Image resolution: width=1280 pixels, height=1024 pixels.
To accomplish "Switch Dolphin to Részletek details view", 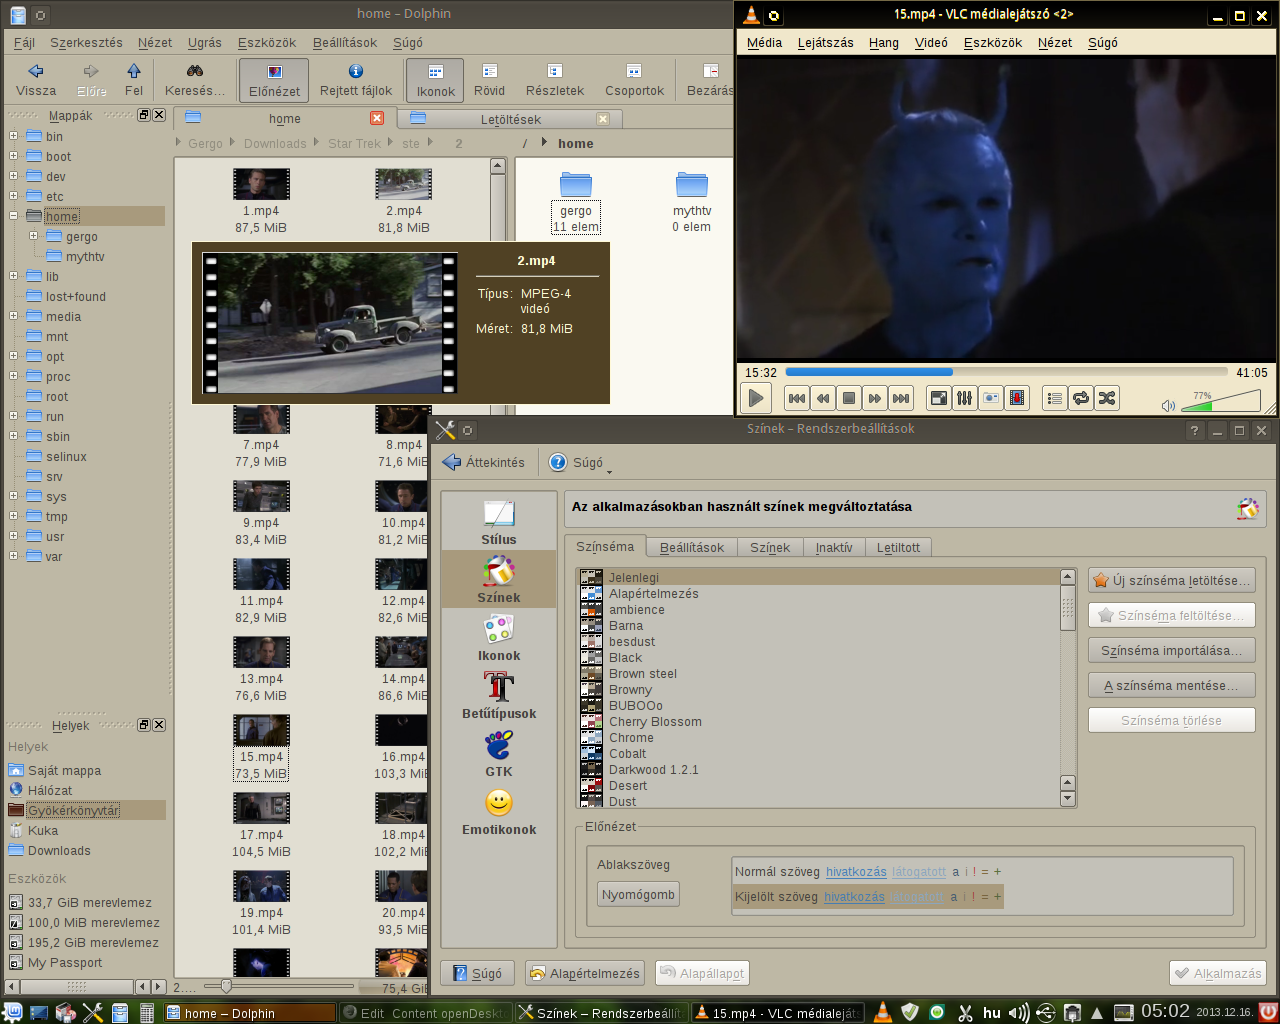I will point(555,80).
